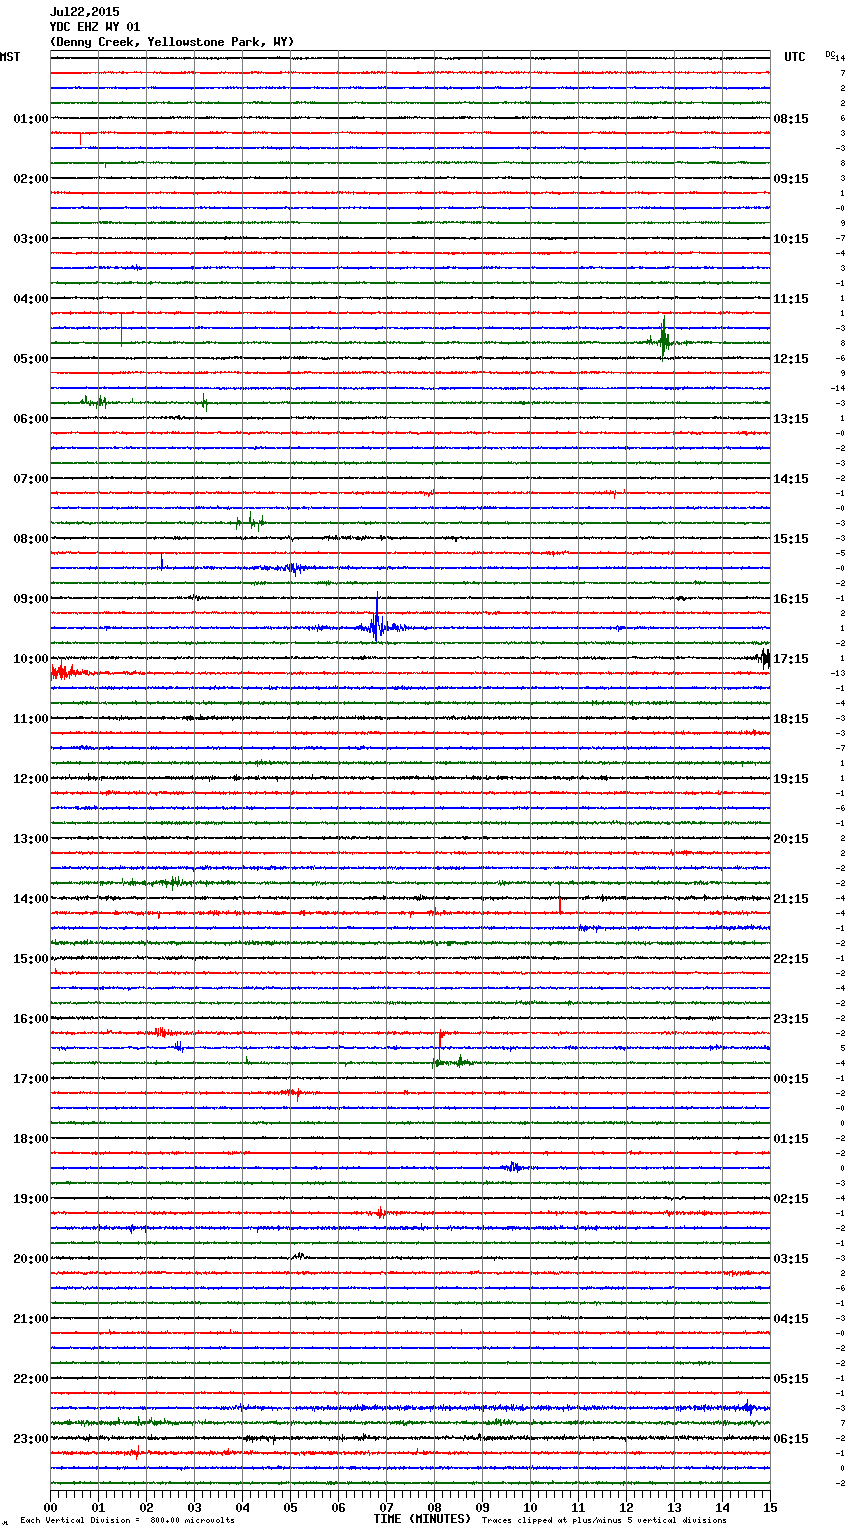Screen dimensions: 850x1534
Task: Click the MST timezone header
Action: [10, 57]
